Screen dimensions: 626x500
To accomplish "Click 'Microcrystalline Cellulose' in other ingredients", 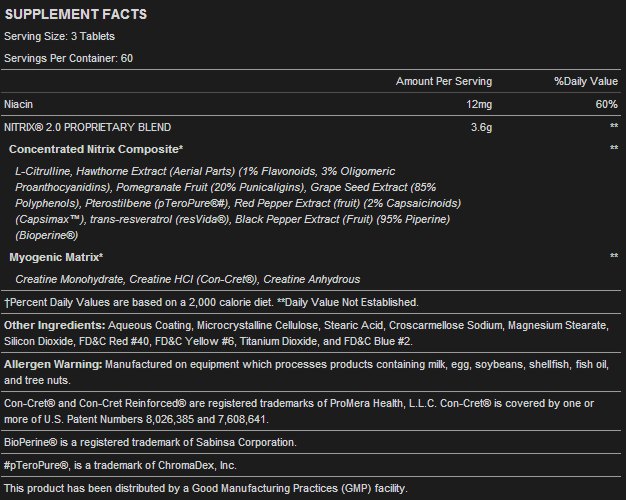I will pyautogui.click(x=258, y=325).
